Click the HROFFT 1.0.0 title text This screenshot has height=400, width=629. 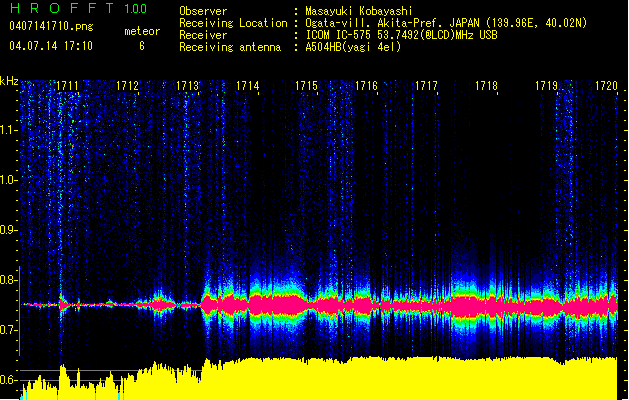[79, 8]
